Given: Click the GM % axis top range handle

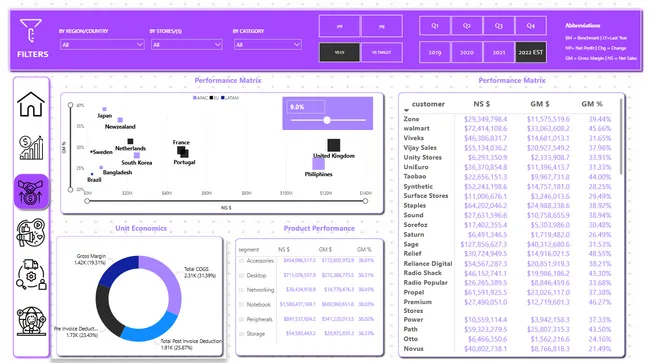Looking at the screenshot, I should (70, 105).
